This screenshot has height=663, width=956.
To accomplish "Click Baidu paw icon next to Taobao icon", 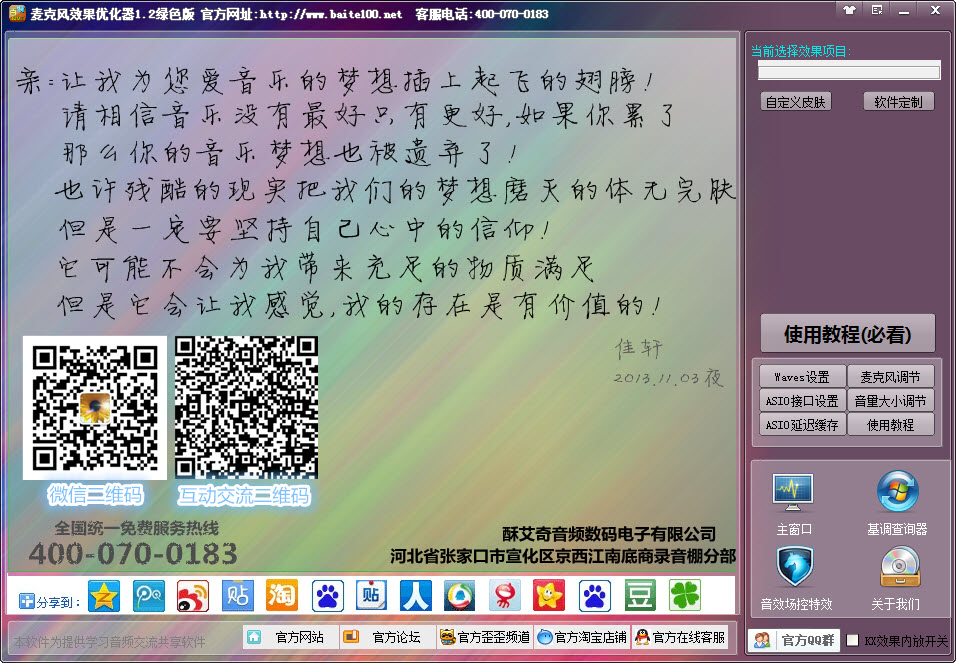I will click(327, 596).
